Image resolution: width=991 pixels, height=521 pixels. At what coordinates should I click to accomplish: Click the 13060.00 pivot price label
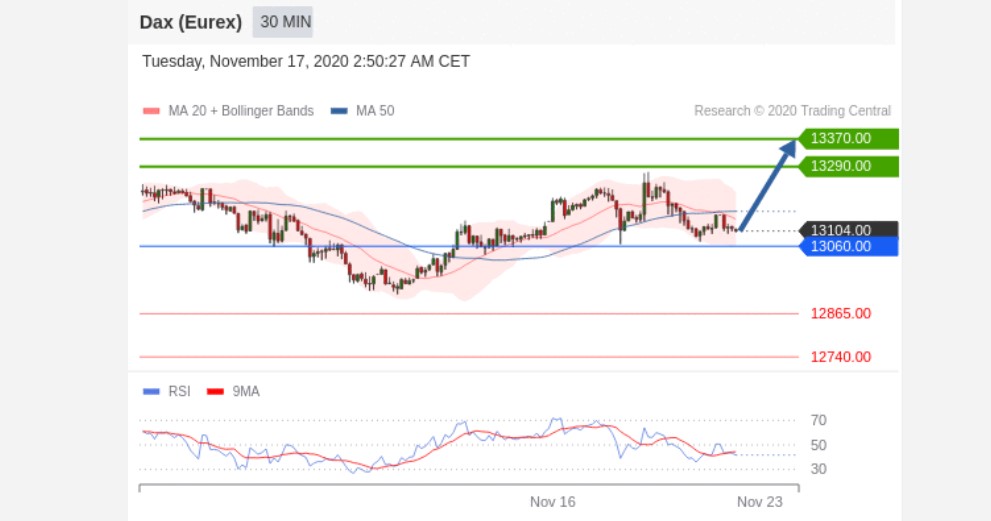(x=848, y=247)
